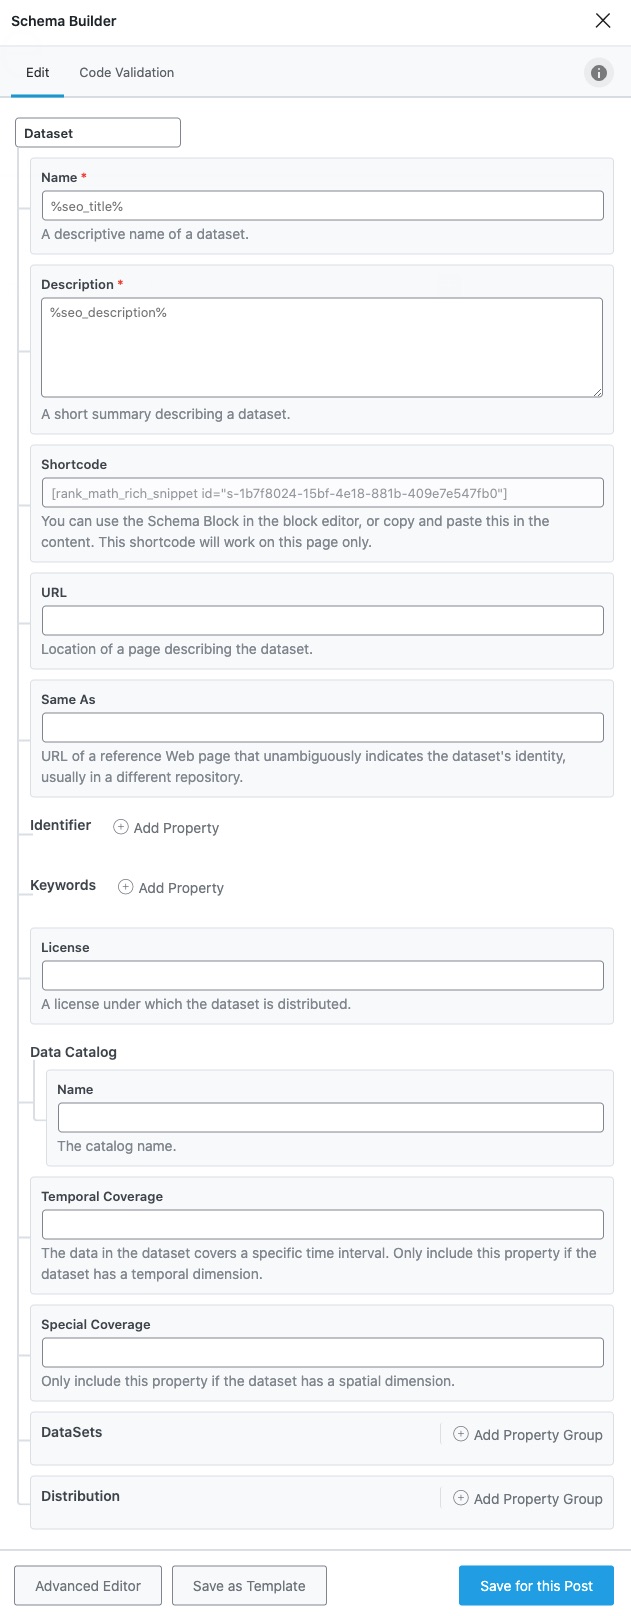The image size is (631, 1616).
Task: Click the info icon beside the tabs
Action: (x=599, y=73)
